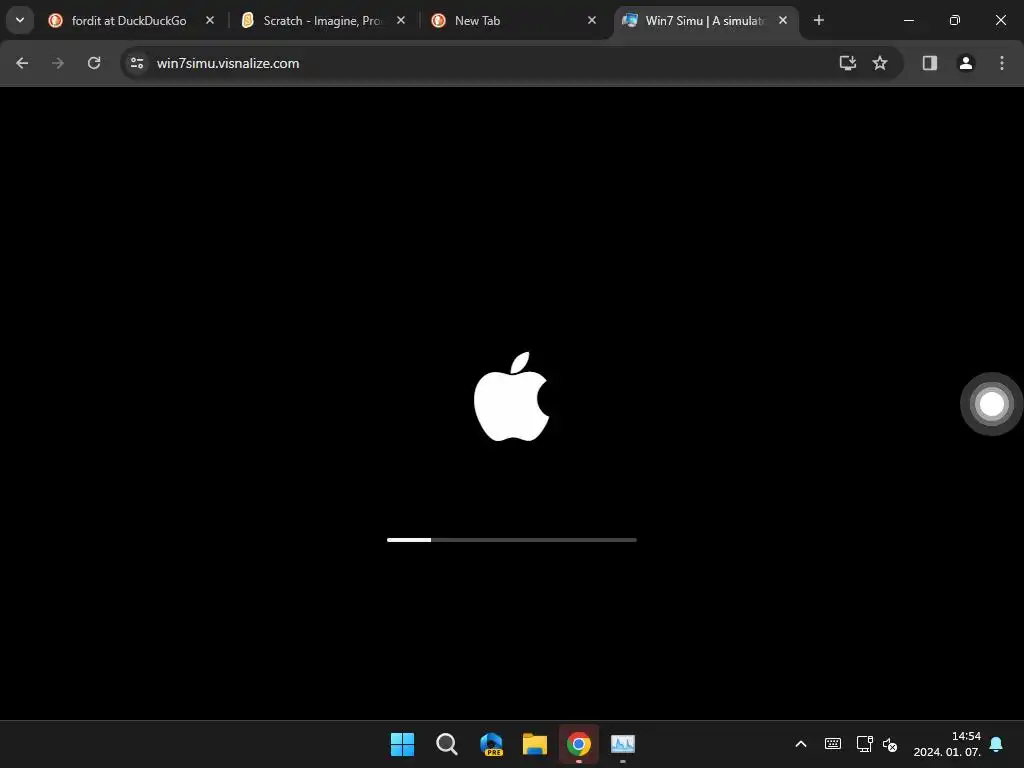Screen dimensions: 1024x768
Task: Bookmark this page with the star
Action: click(x=880, y=63)
